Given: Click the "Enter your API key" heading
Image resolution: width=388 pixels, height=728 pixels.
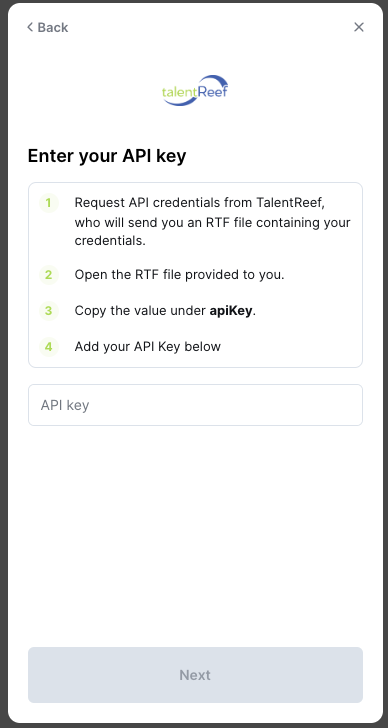Looking at the screenshot, I should [x=107, y=156].
